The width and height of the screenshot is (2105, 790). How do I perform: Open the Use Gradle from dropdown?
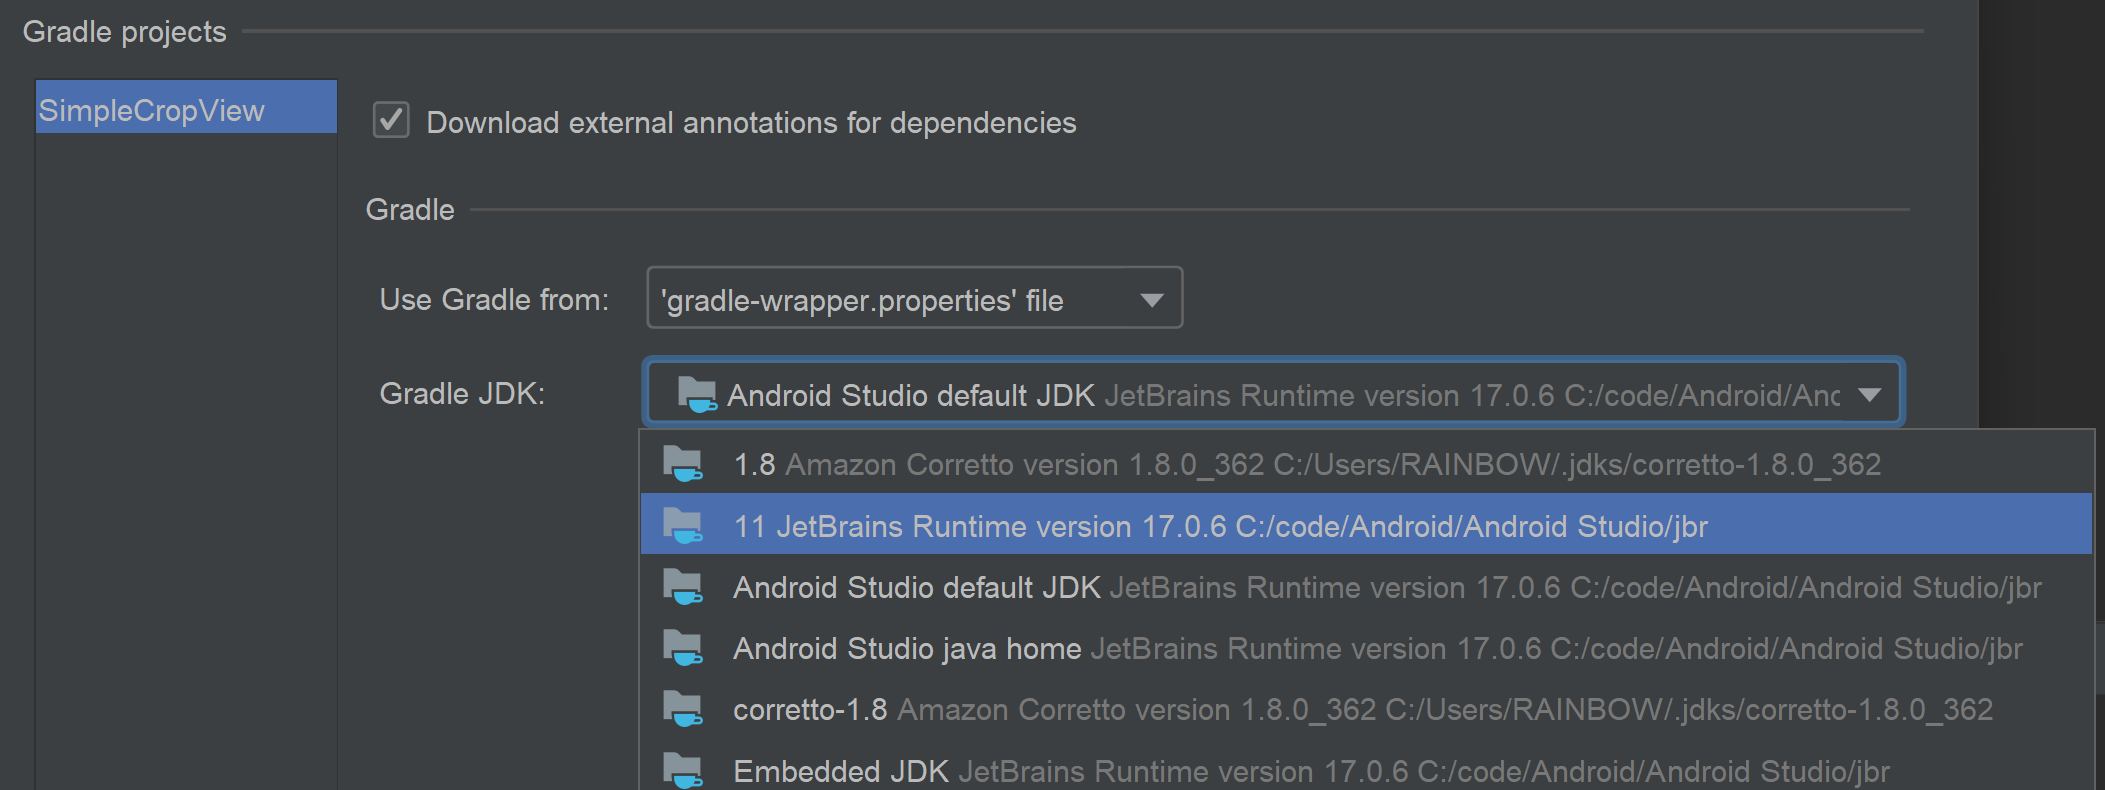point(914,298)
